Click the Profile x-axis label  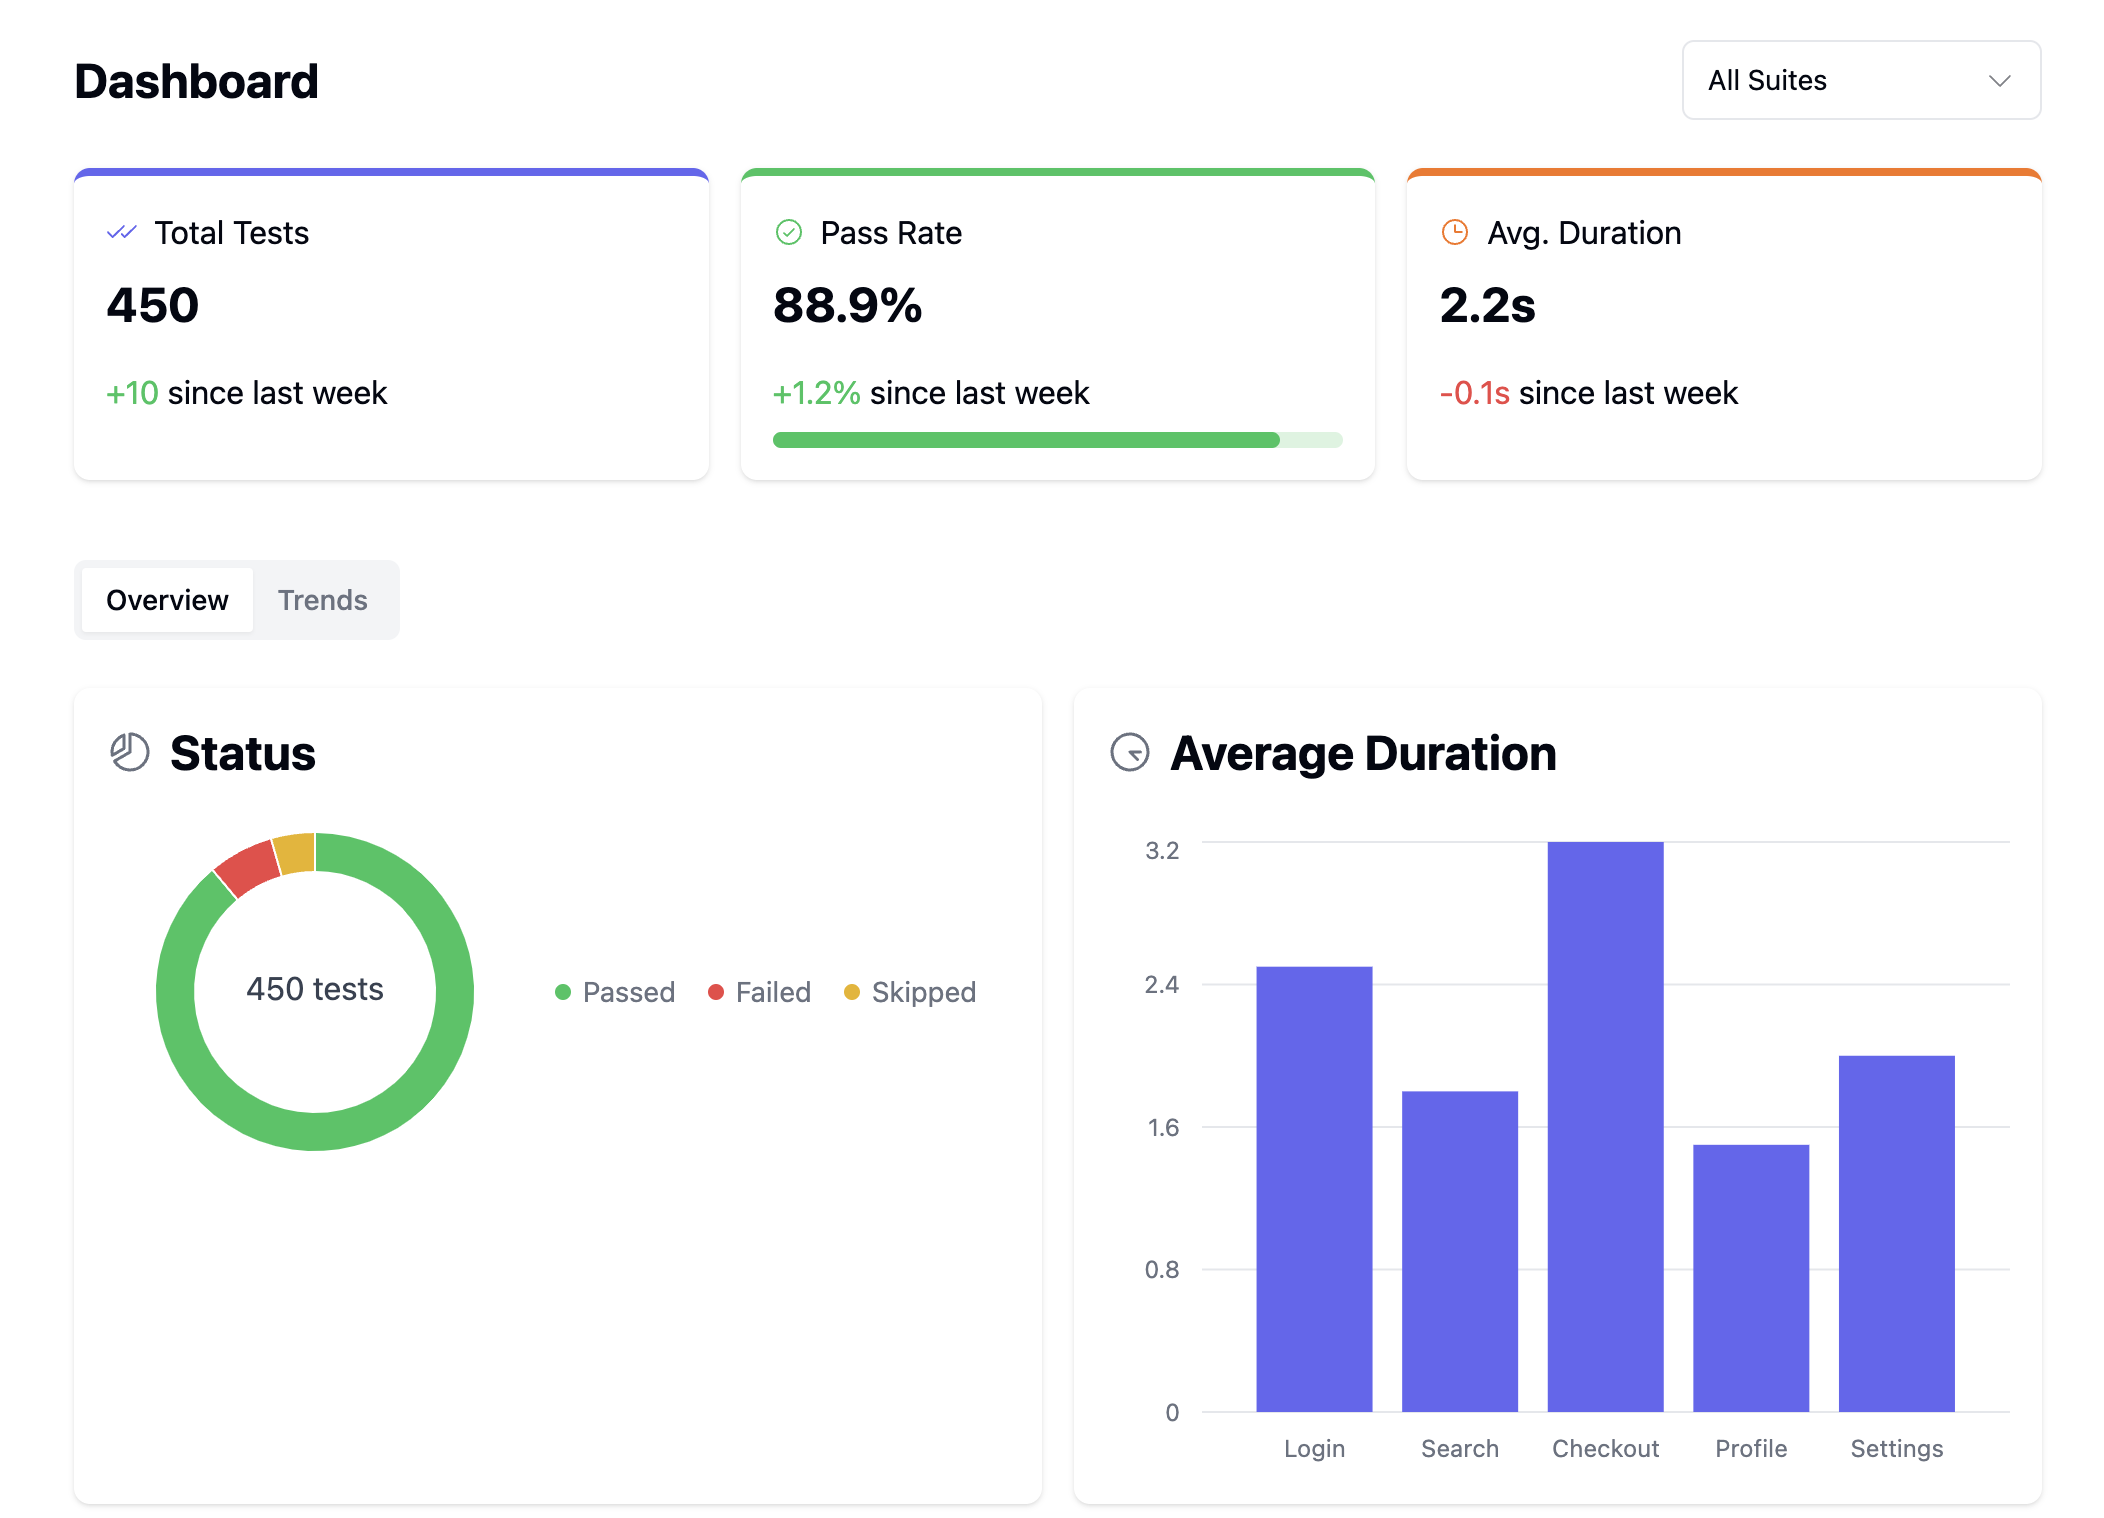click(1751, 1448)
